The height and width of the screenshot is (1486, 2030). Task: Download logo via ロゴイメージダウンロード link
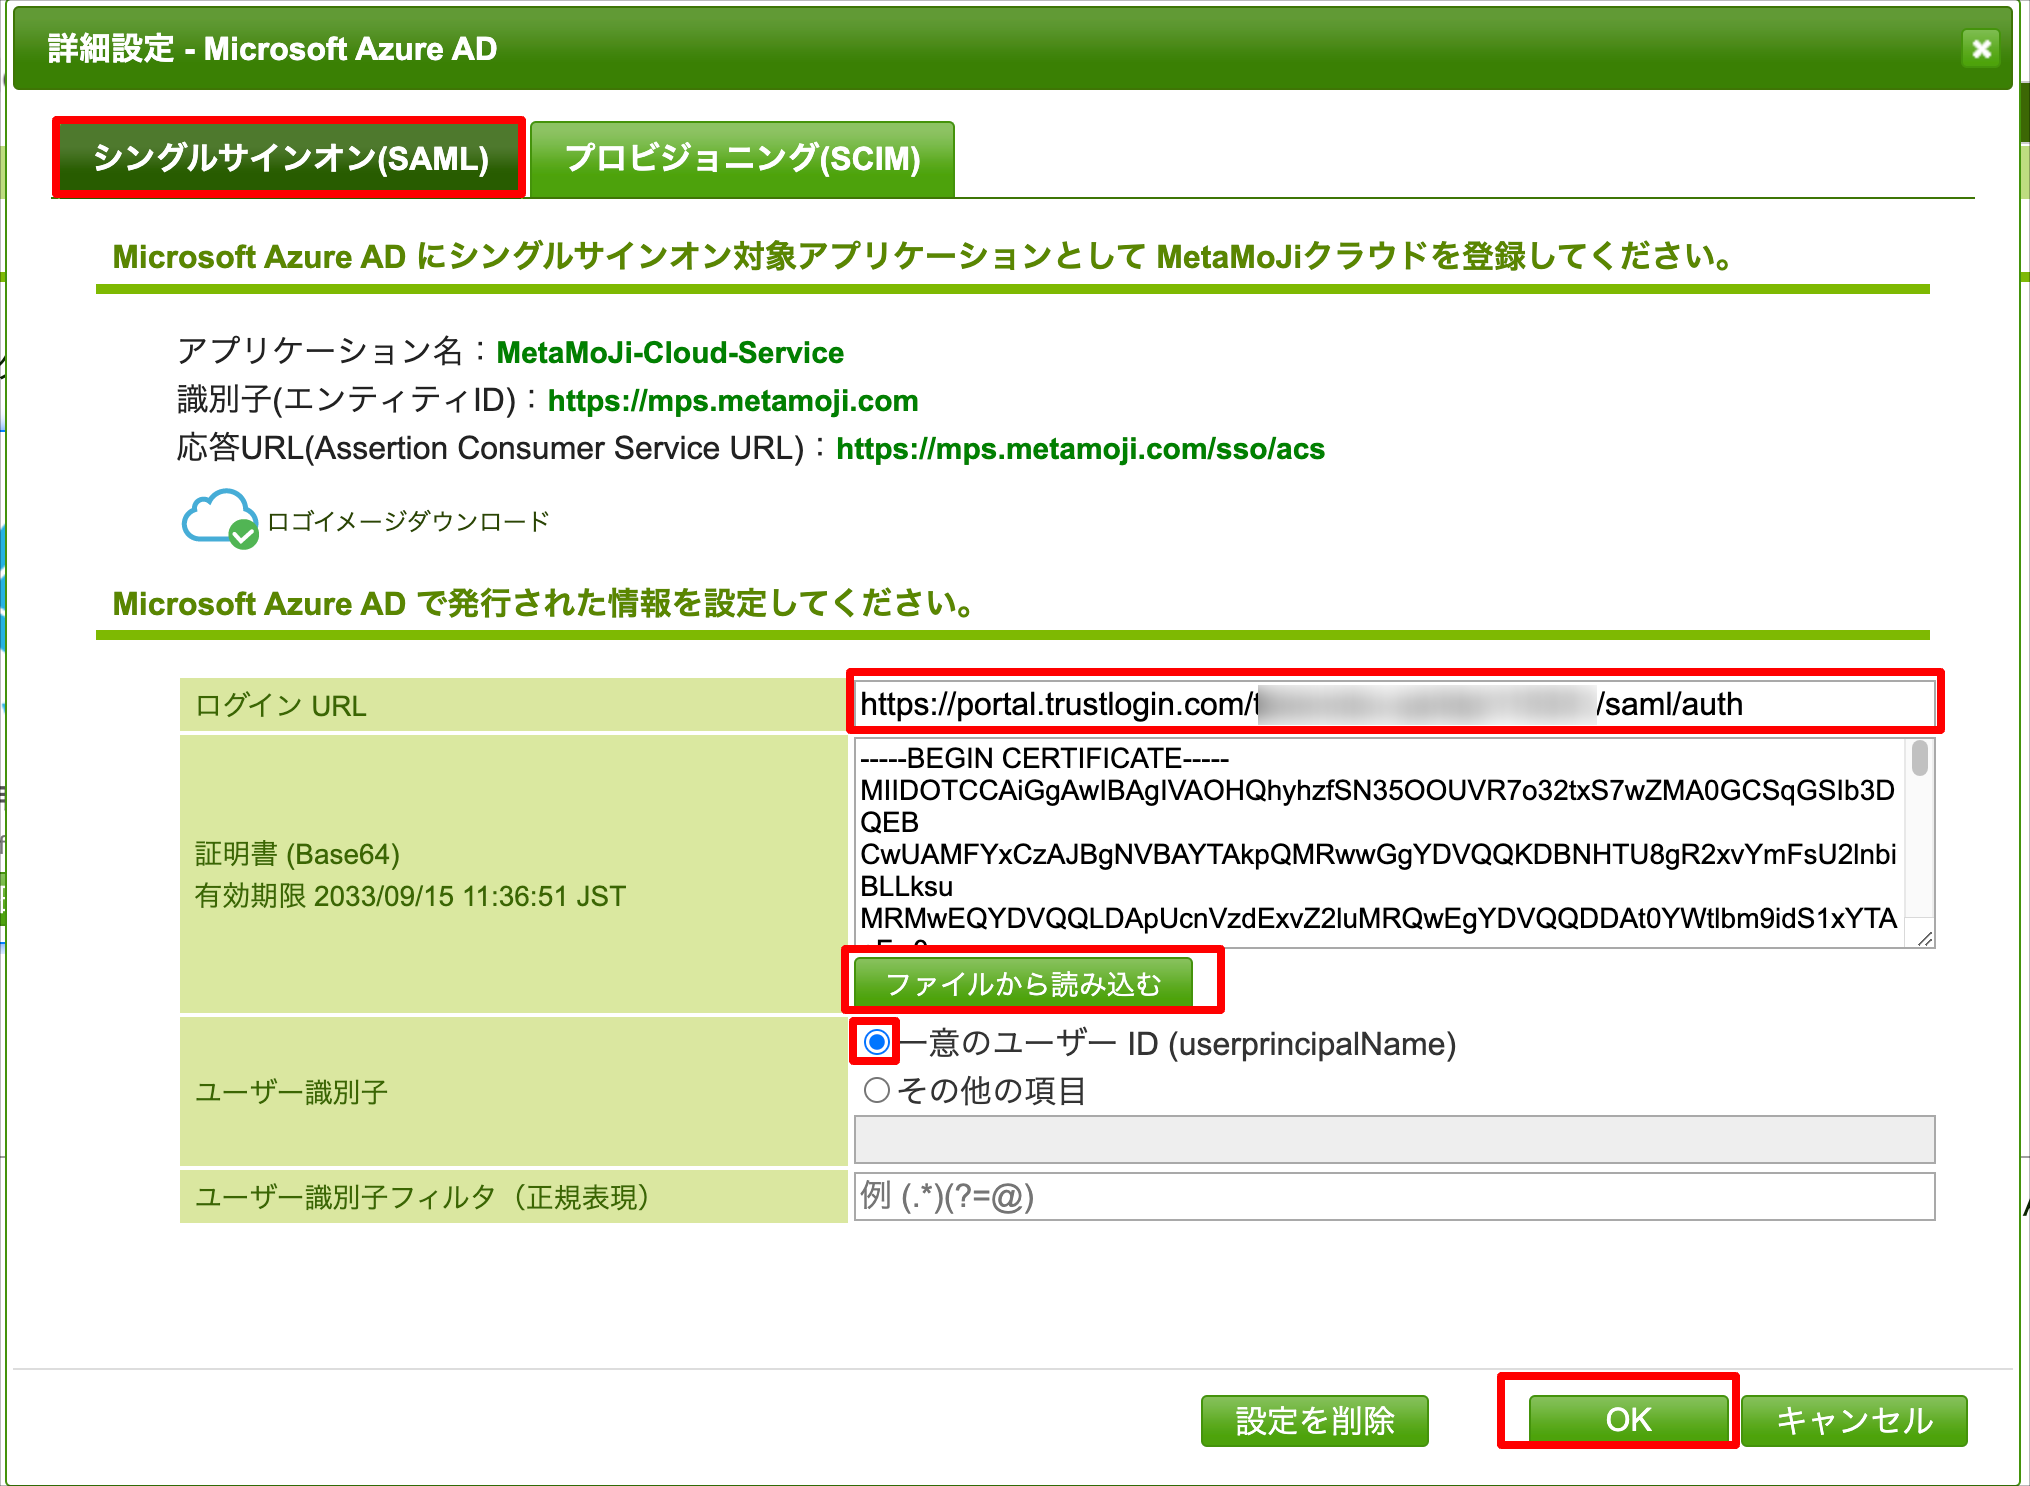(x=408, y=521)
